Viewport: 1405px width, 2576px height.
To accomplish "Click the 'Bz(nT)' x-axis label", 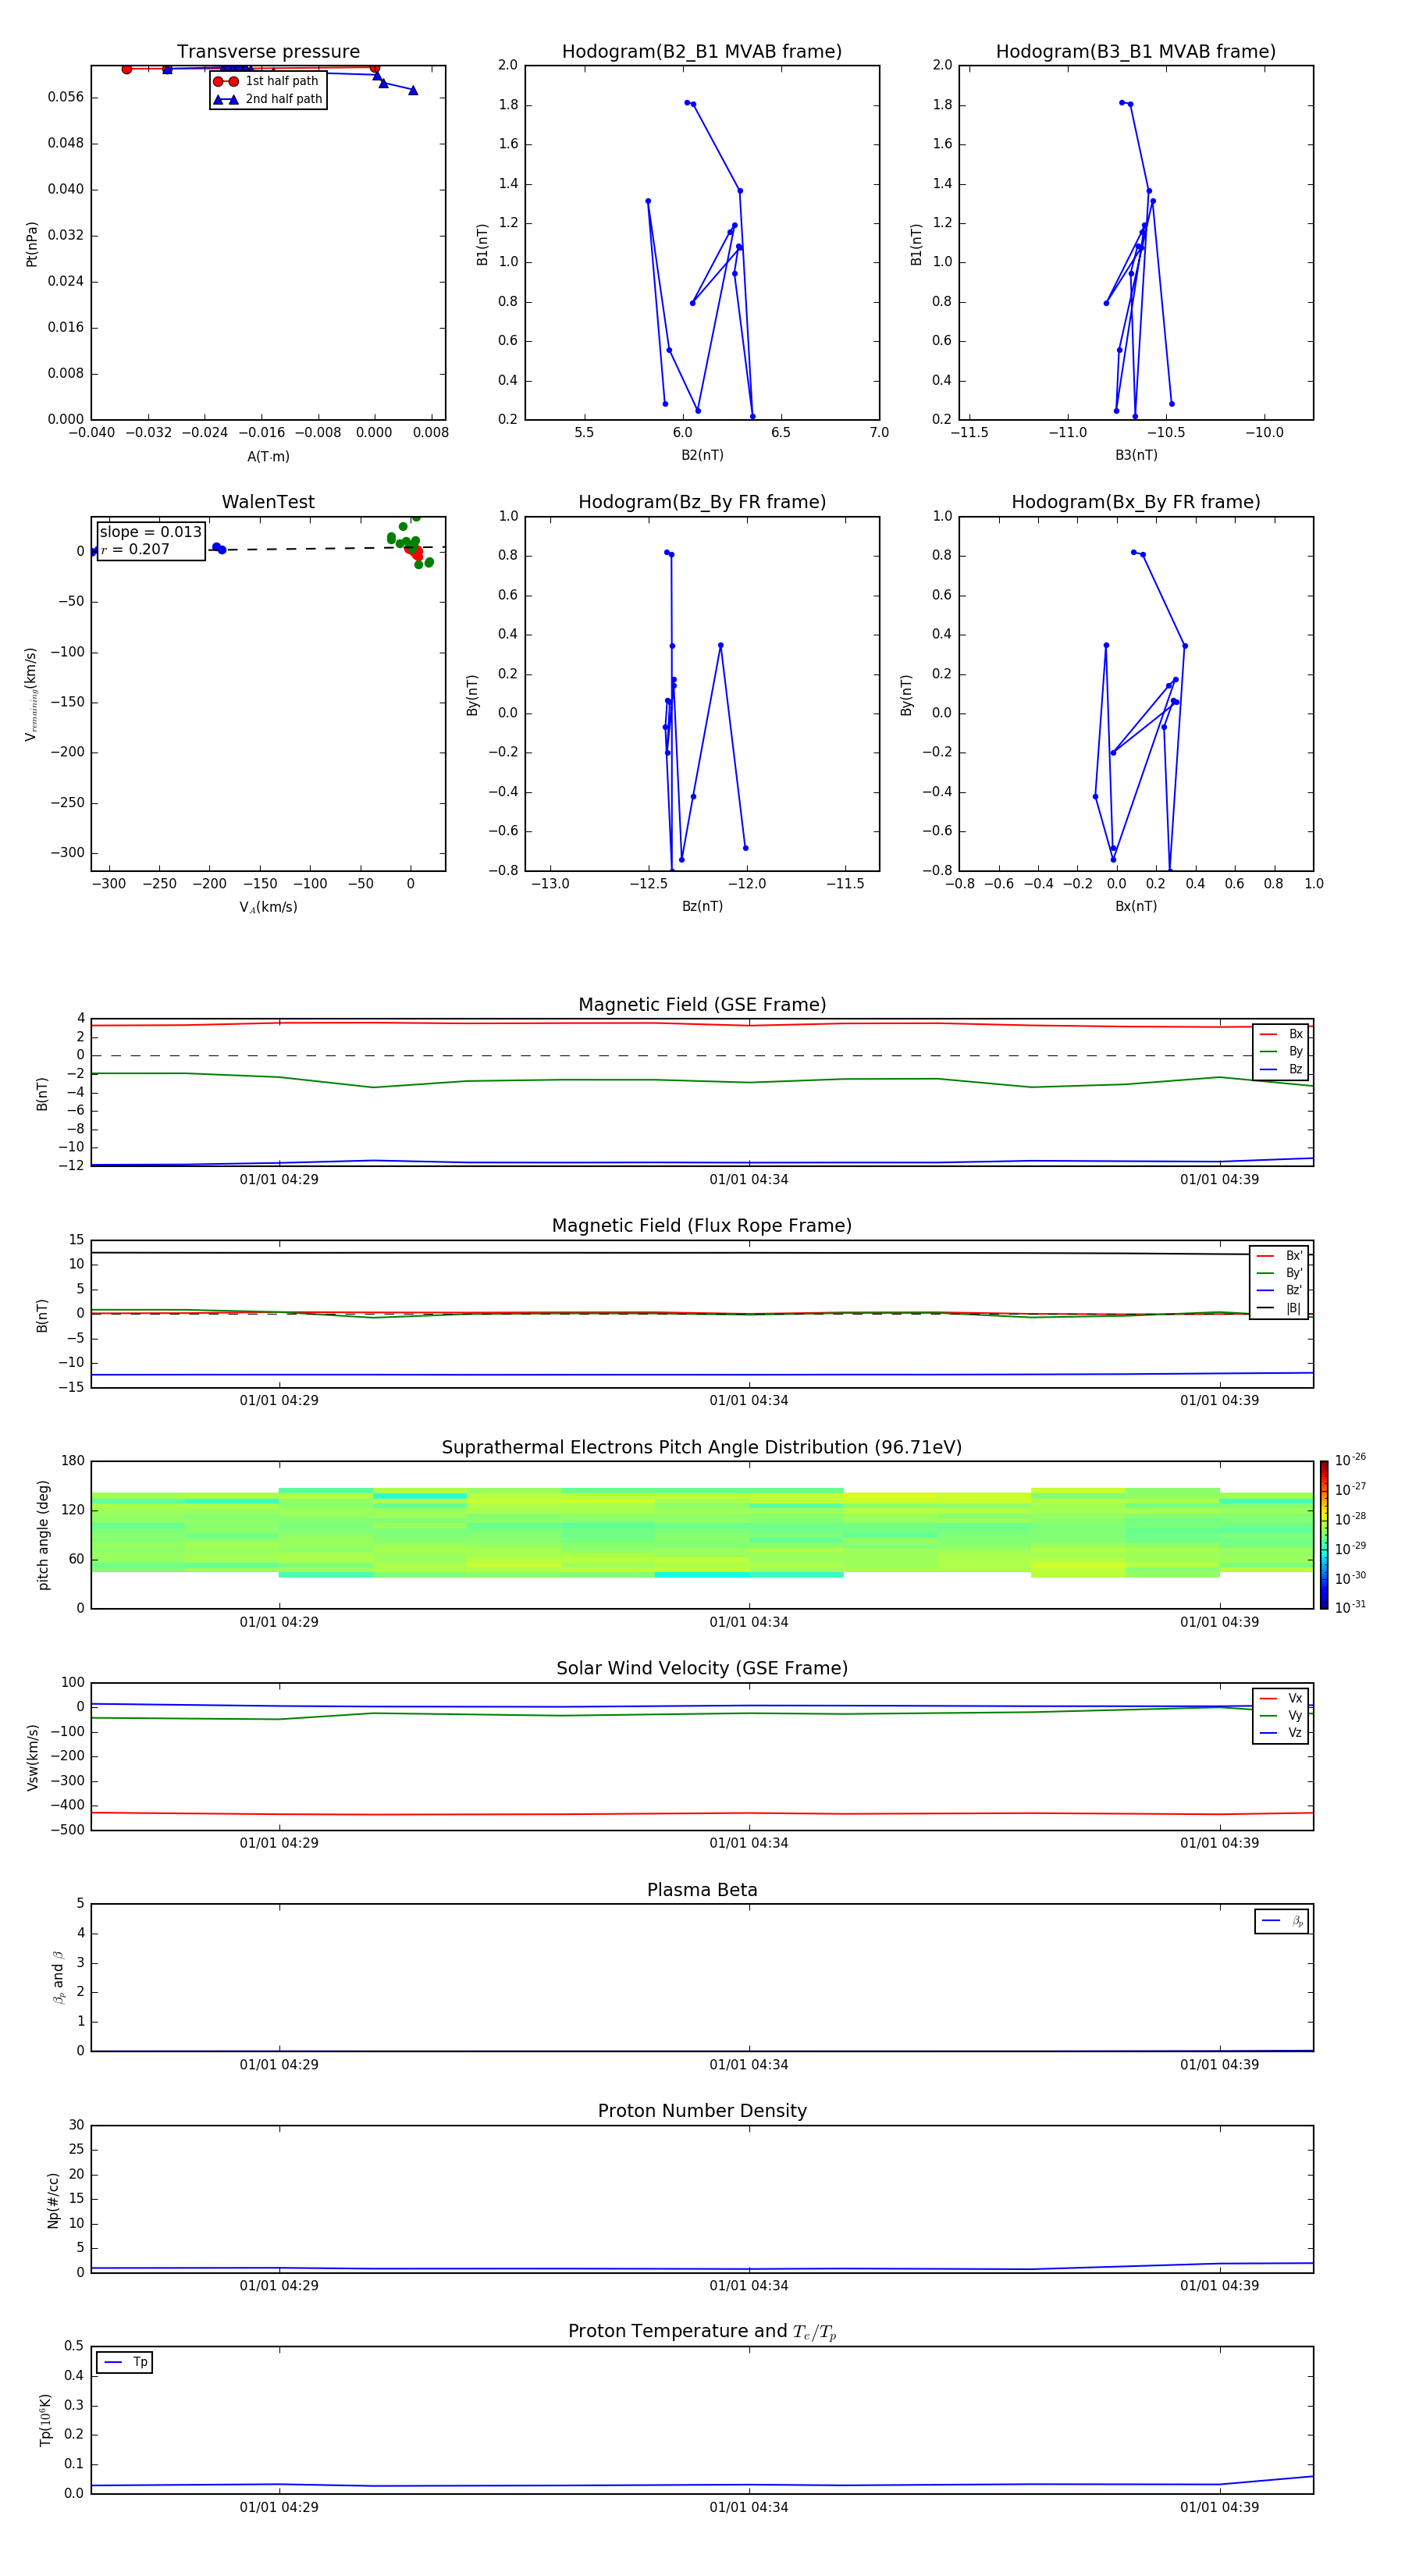I will point(702,906).
